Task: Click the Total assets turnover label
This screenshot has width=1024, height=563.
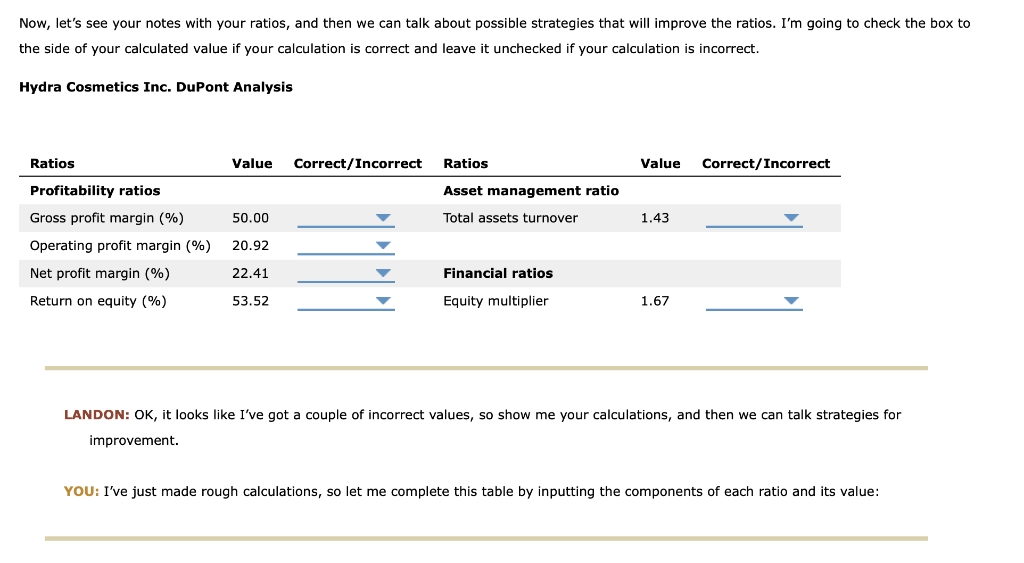Action: coord(511,218)
